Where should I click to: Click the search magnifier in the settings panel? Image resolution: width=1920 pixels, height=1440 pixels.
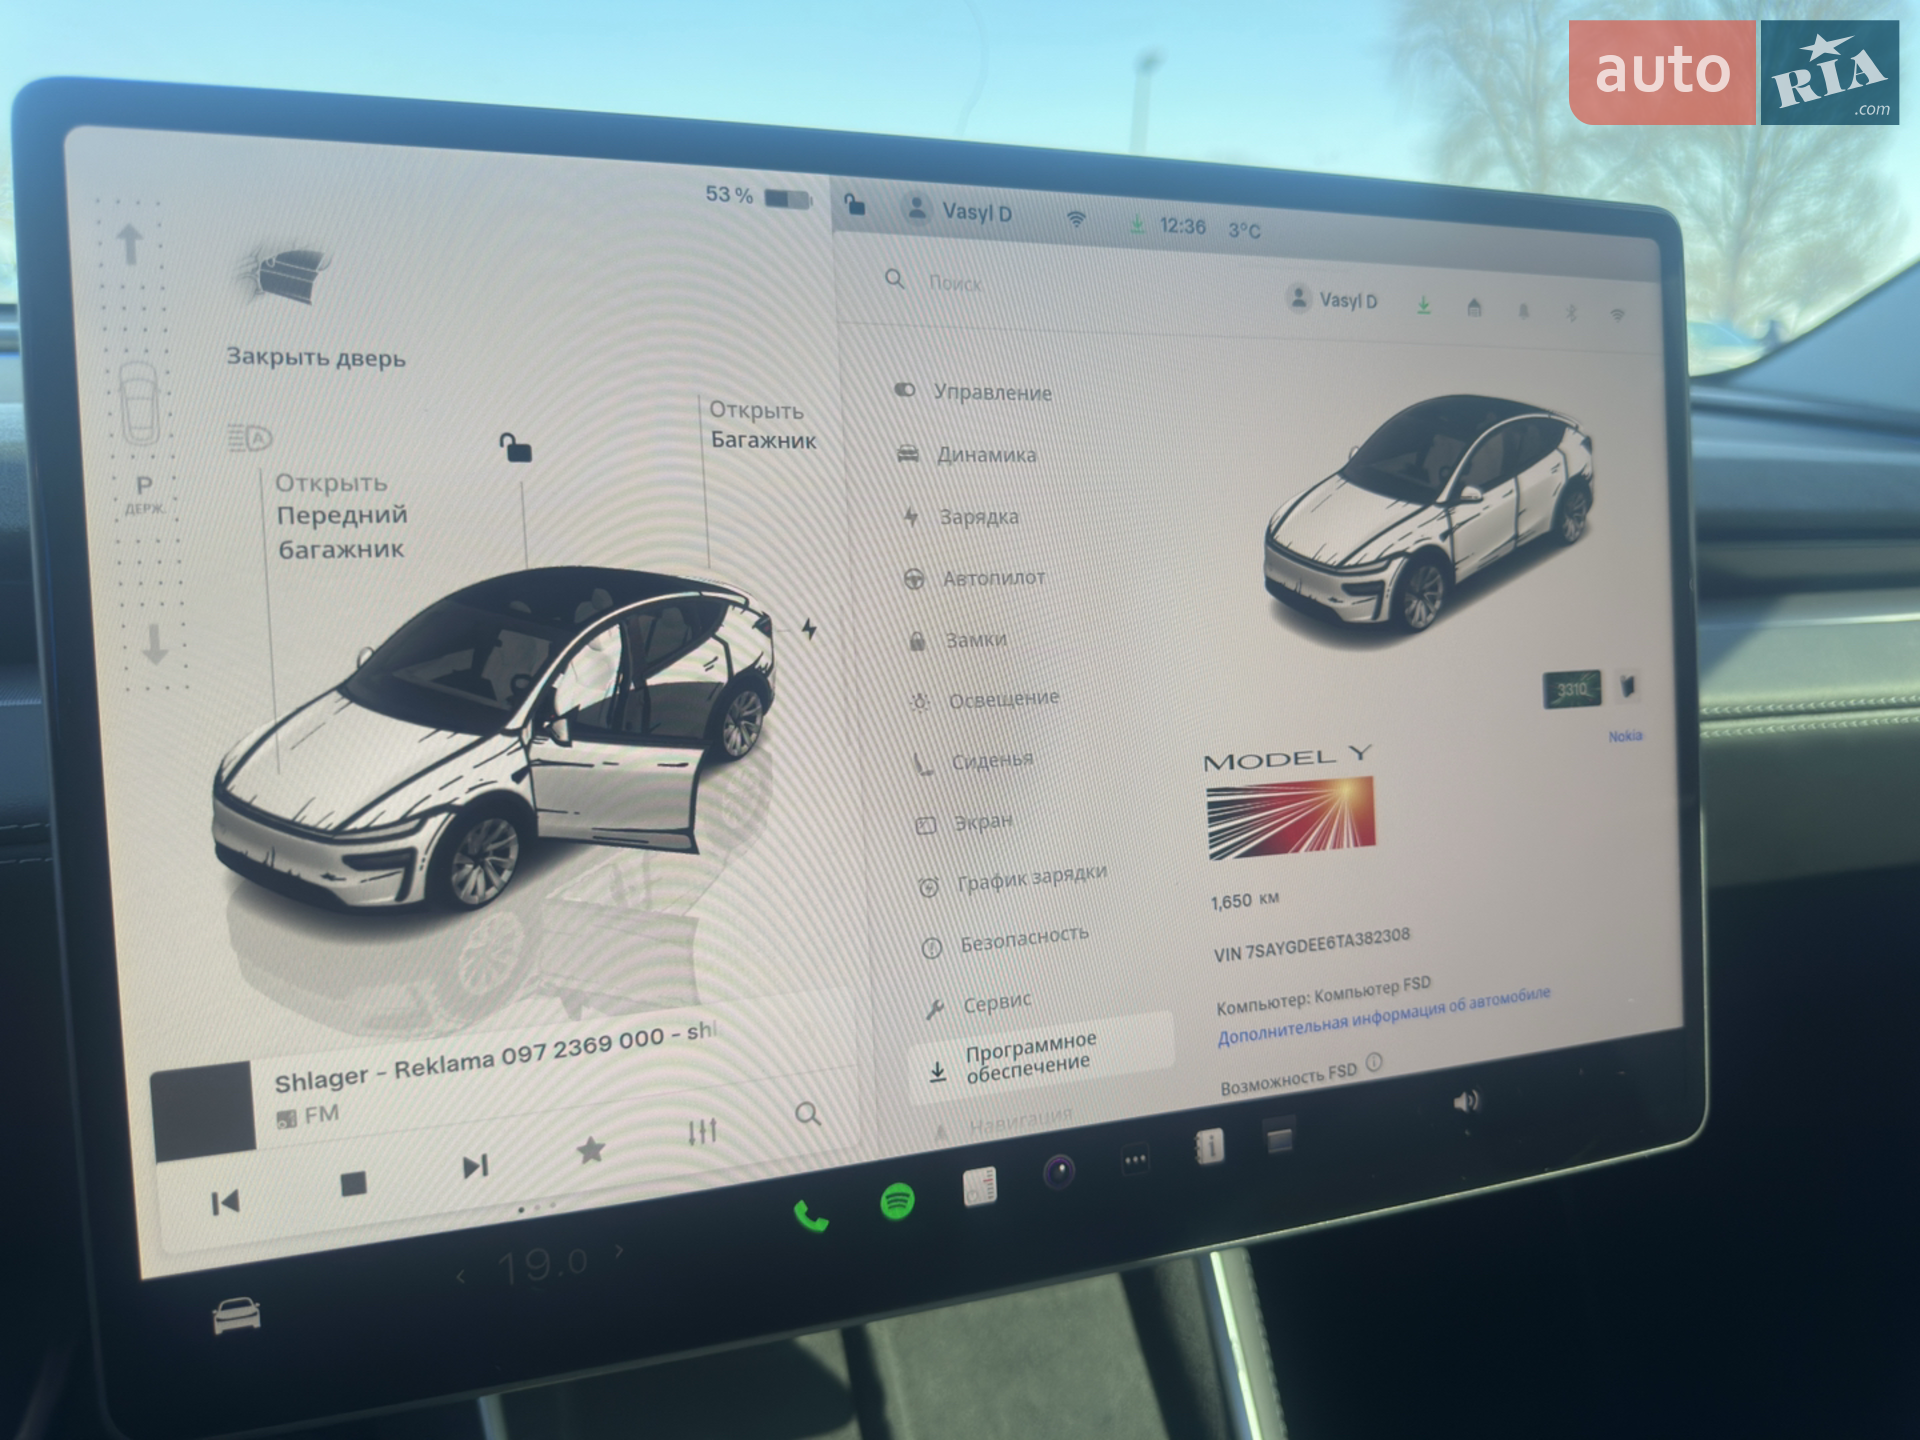coord(895,279)
